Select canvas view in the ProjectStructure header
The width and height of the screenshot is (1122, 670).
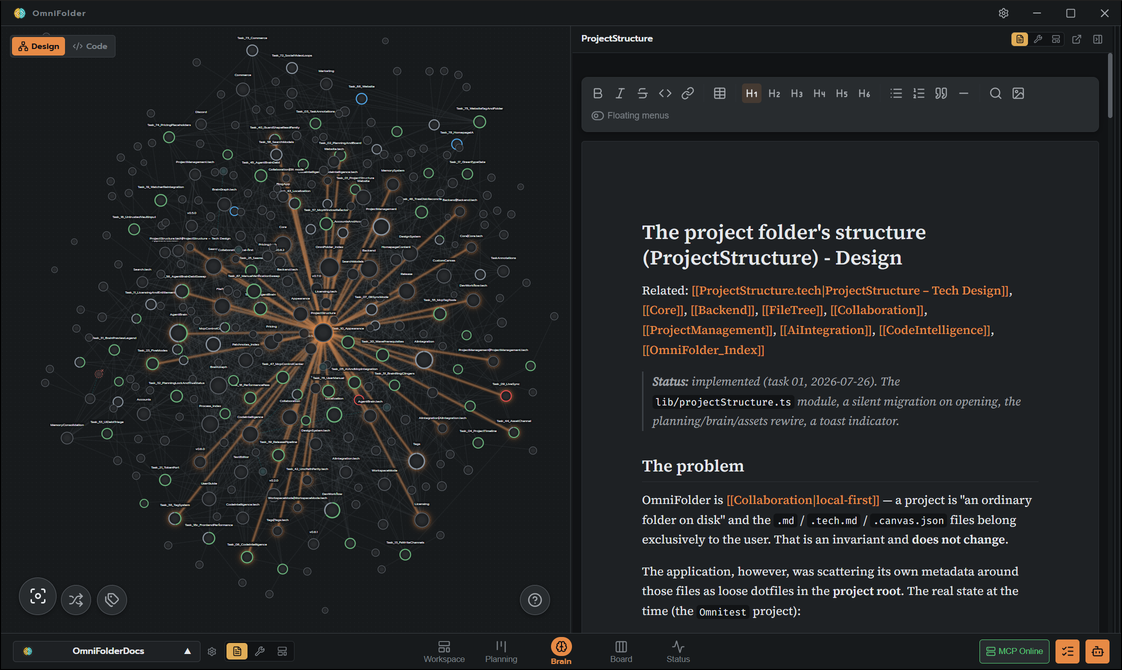[x=1056, y=39]
